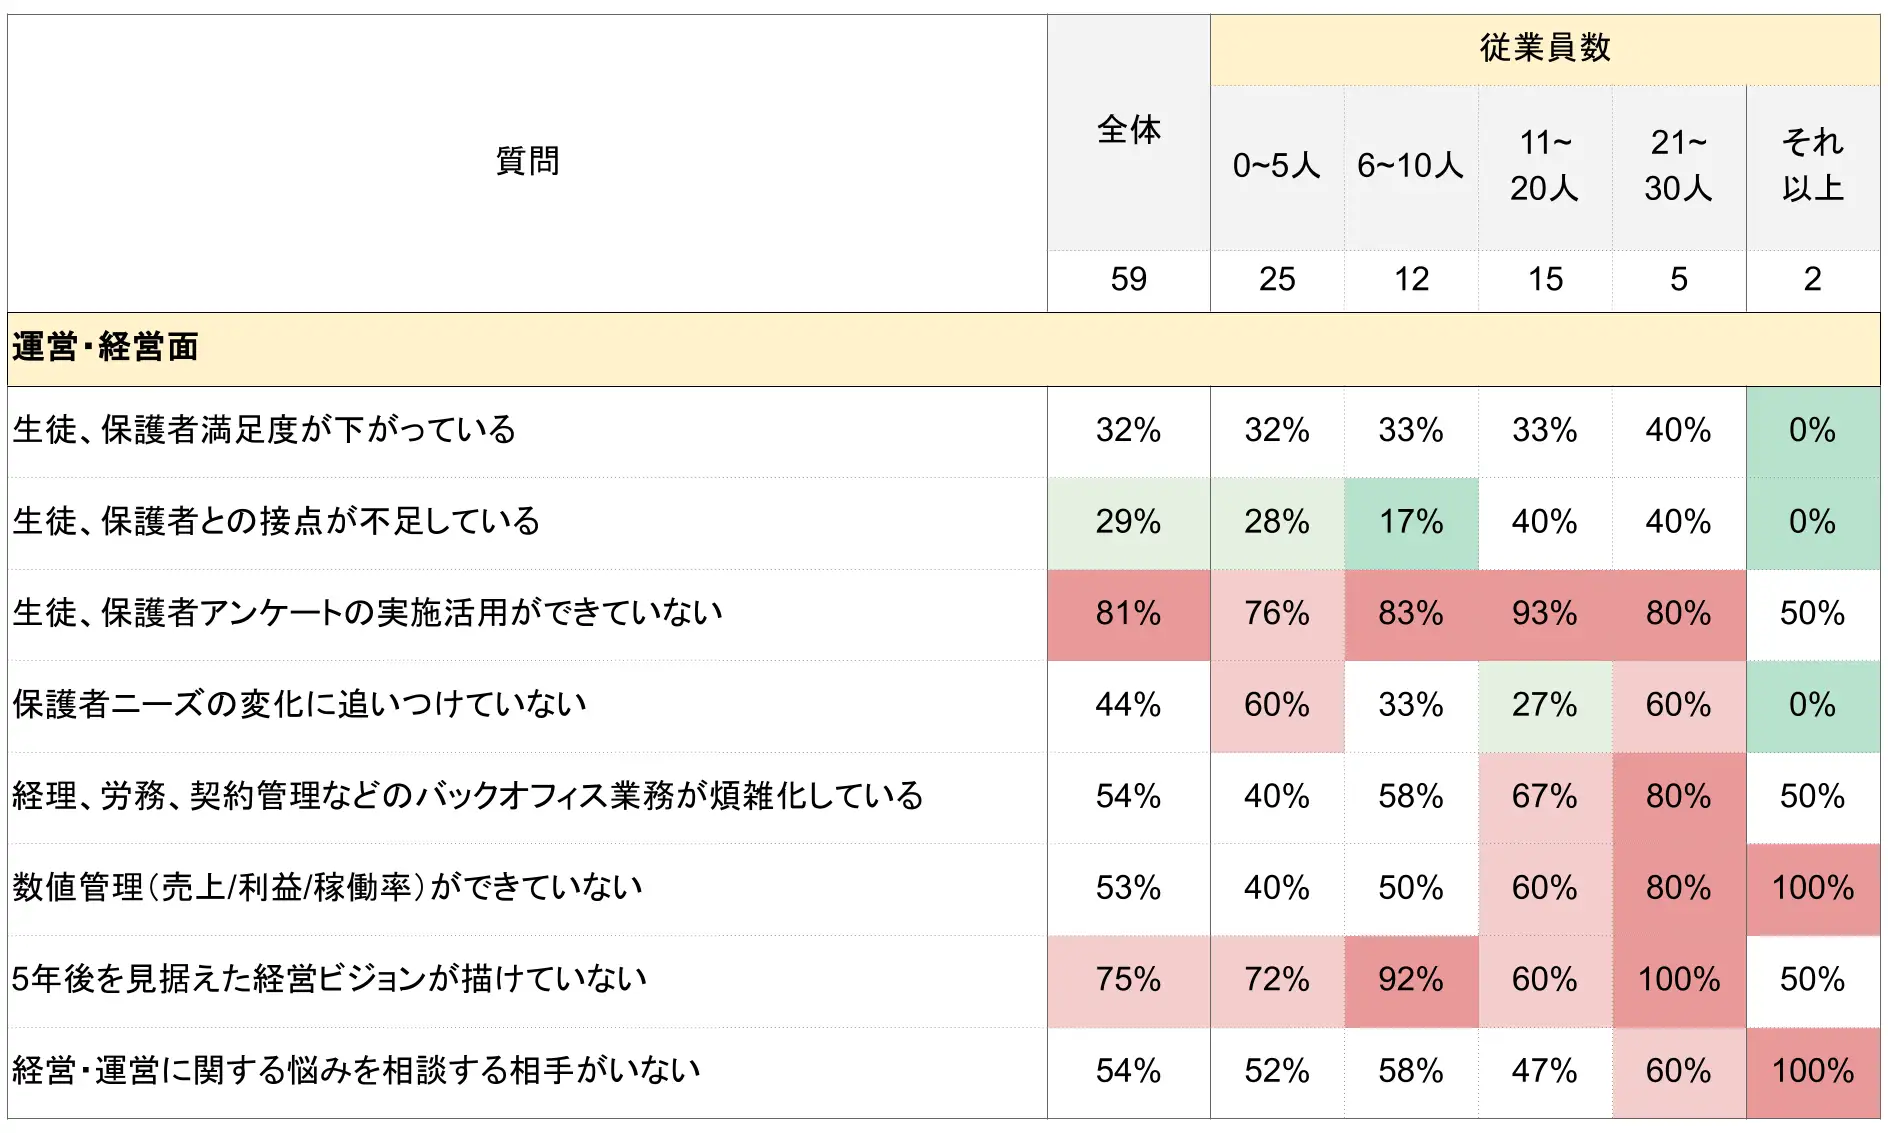1888x1133 pixels.
Task: Select the green 17% cell
Action: (1410, 522)
